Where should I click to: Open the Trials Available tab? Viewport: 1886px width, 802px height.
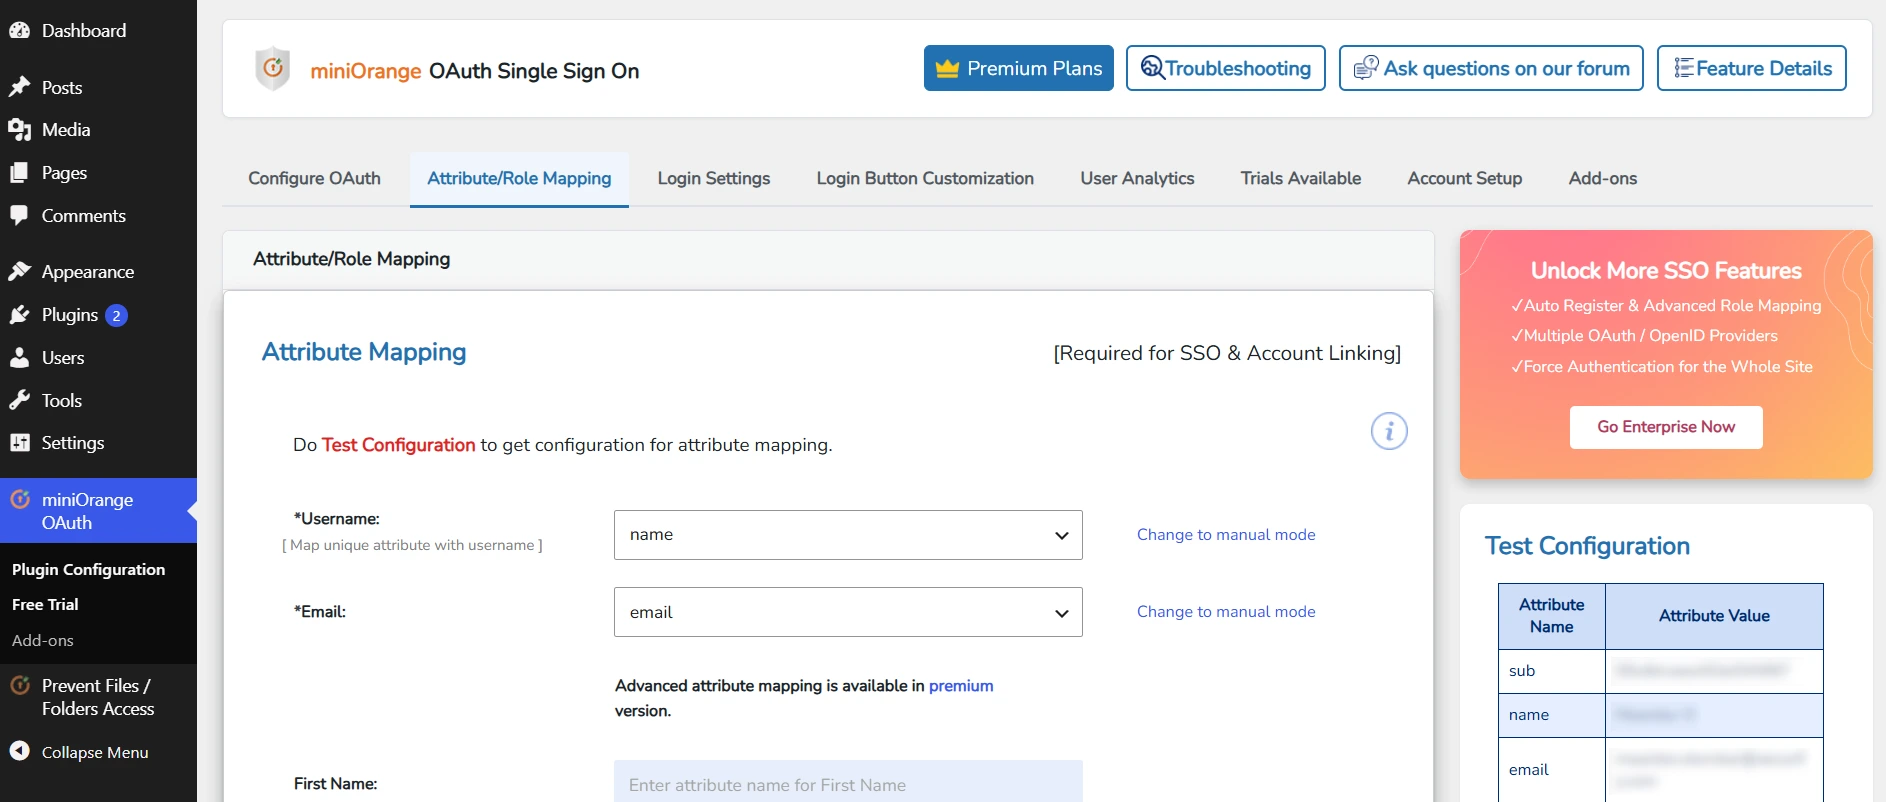point(1301,179)
